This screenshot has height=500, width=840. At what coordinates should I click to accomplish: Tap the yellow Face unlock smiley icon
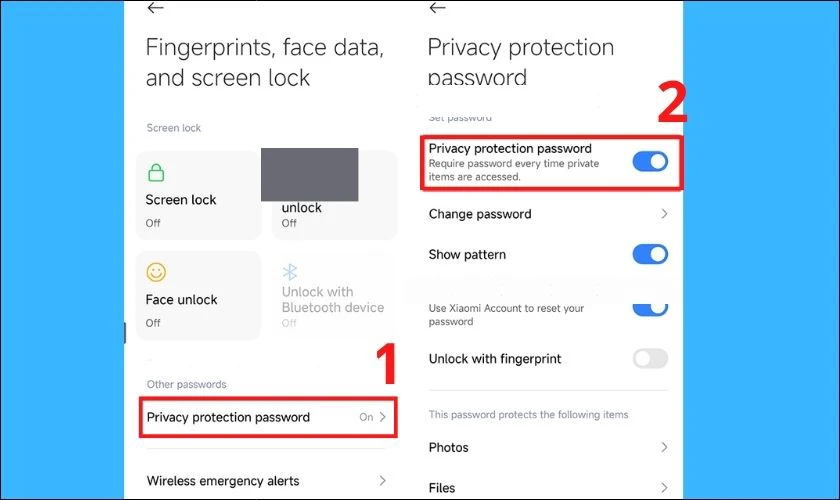pos(156,272)
